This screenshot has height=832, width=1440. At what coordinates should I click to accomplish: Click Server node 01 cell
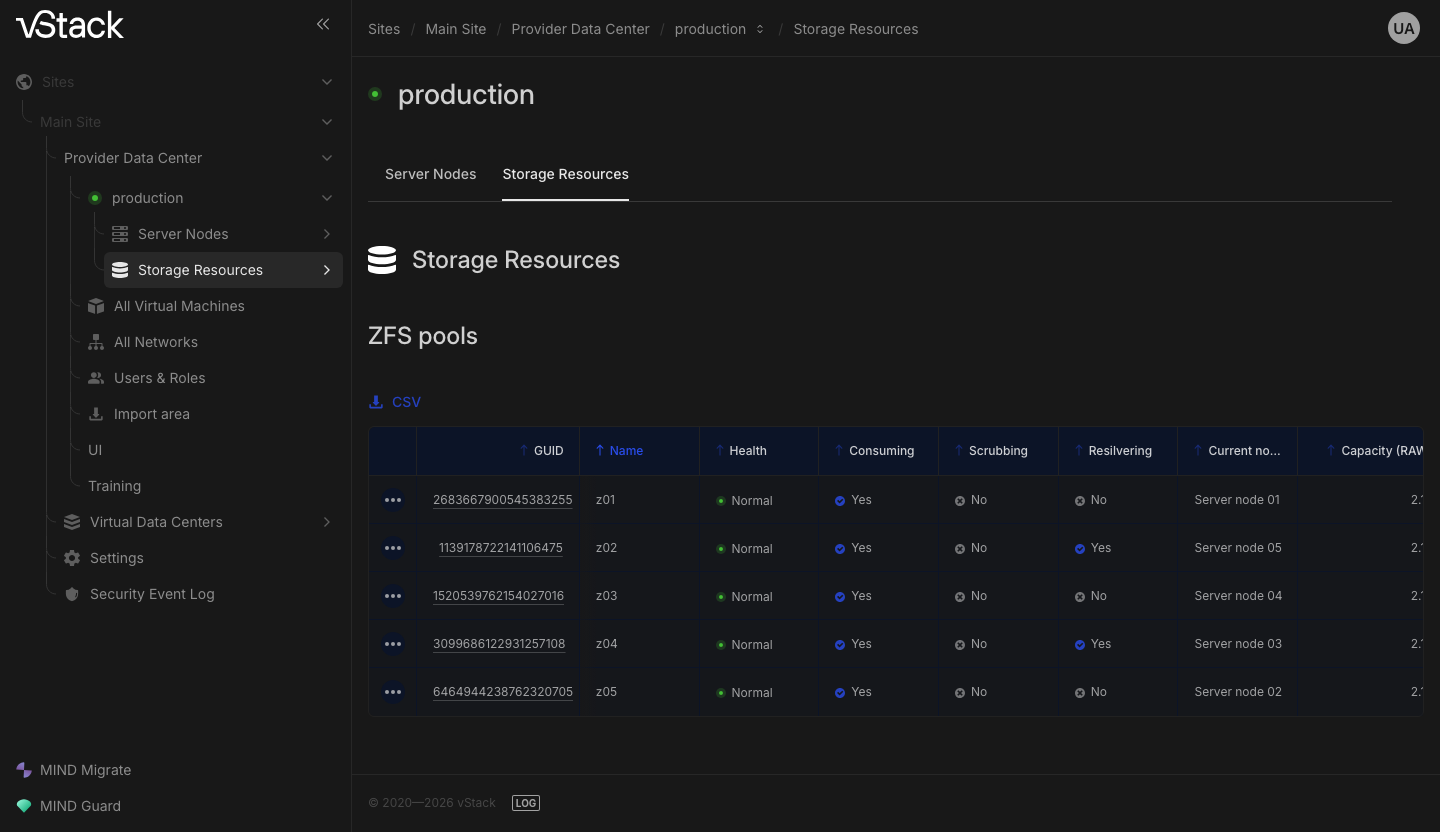coord(1237,500)
